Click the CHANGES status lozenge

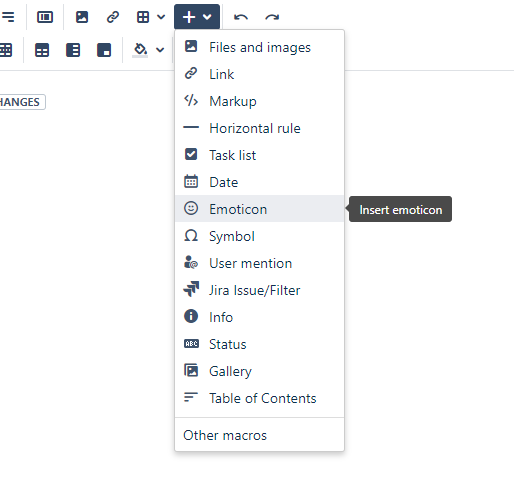click(x=22, y=102)
